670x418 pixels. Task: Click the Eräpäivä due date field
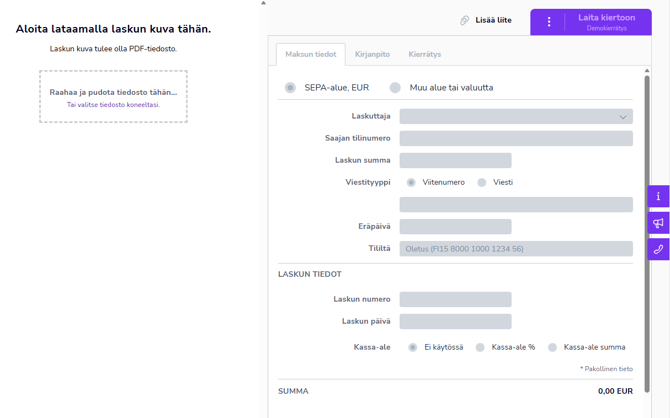pos(455,227)
